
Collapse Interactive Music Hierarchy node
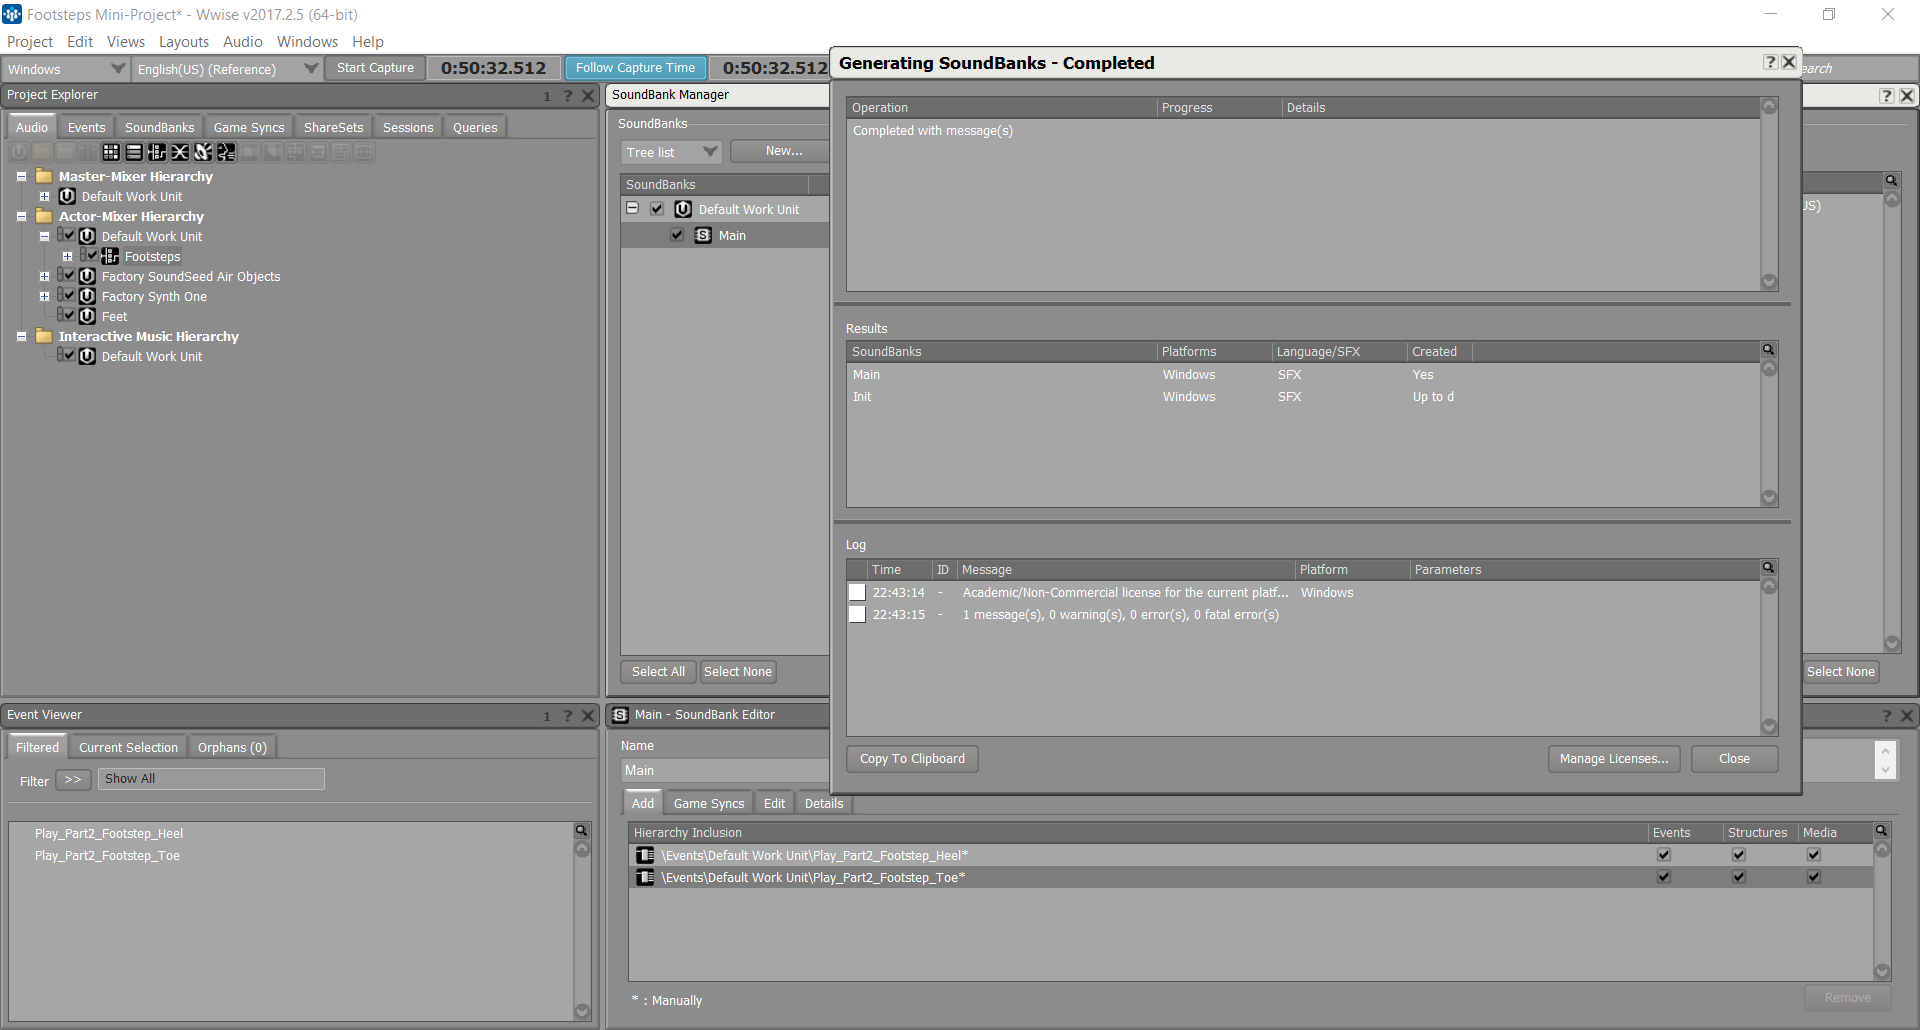coord(21,336)
